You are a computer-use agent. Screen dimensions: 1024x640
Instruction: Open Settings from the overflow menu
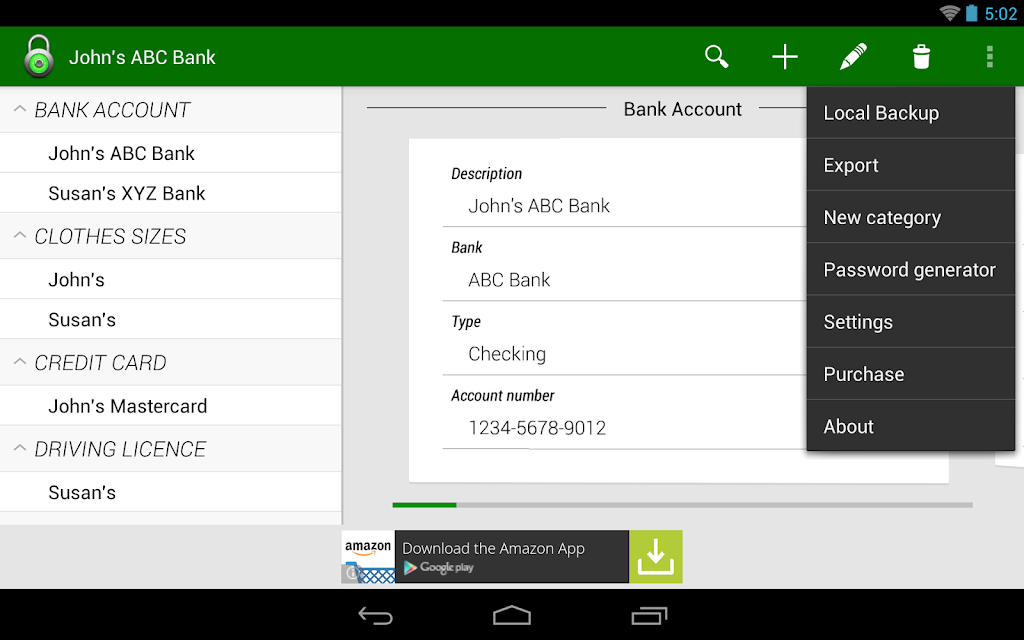(910, 321)
